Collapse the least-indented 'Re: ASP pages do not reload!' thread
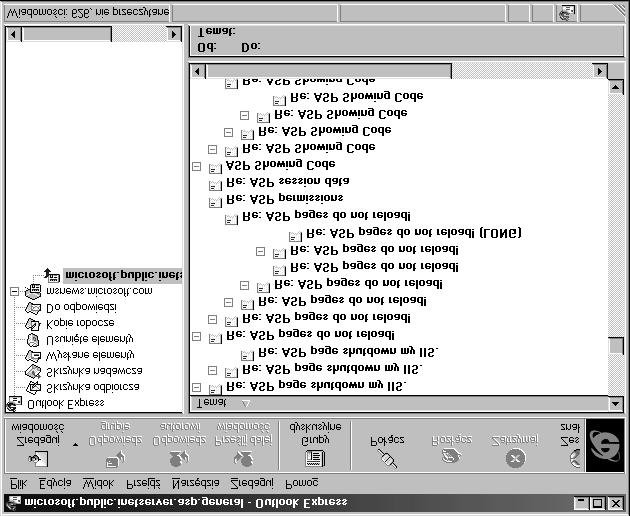Viewport: 630px width, 516px height. (x=196, y=337)
